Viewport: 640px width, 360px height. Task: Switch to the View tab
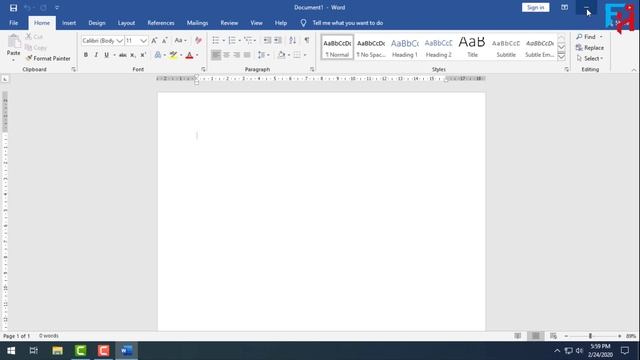coord(256,23)
